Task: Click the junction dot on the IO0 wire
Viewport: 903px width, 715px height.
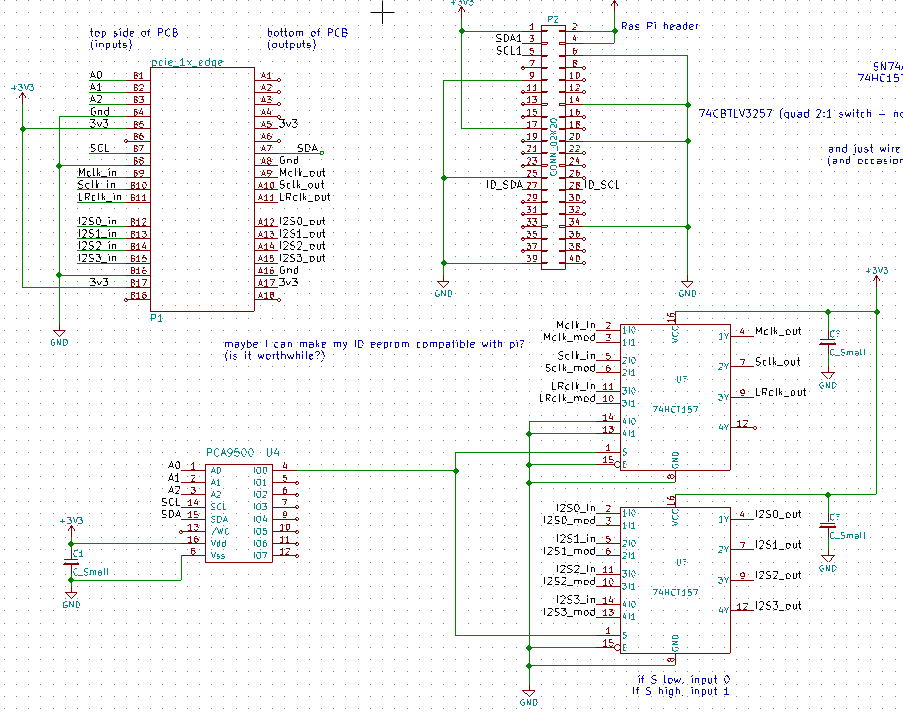Action: coord(456,471)
